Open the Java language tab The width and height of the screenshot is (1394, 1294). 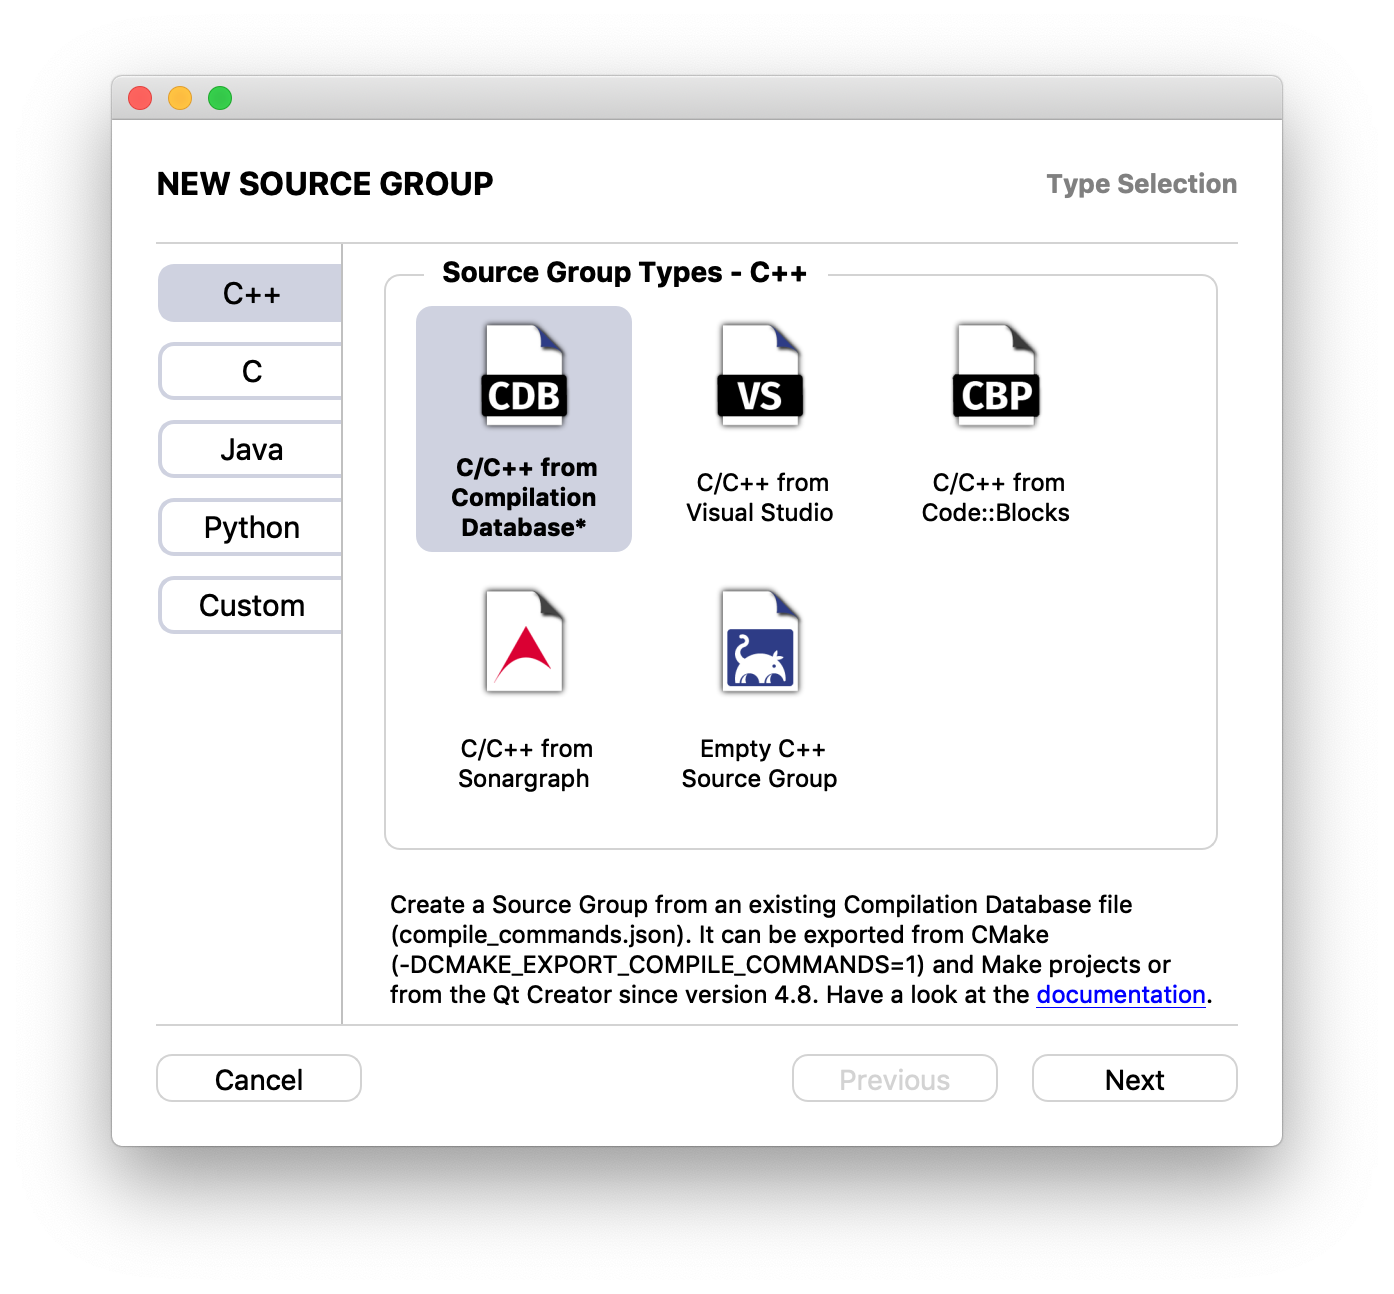250,449
